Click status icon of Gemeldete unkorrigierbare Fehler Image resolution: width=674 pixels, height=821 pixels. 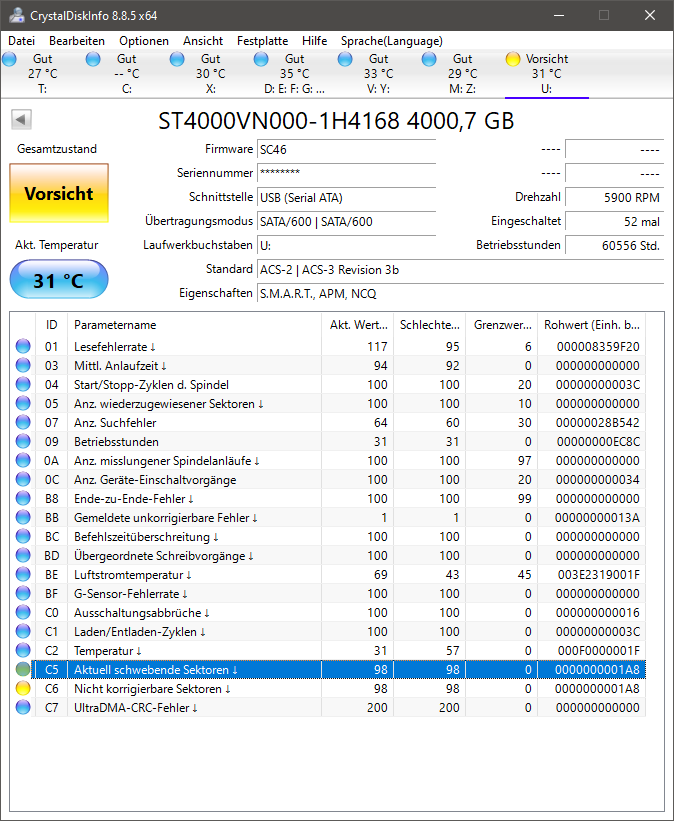[x=23, y=517]
